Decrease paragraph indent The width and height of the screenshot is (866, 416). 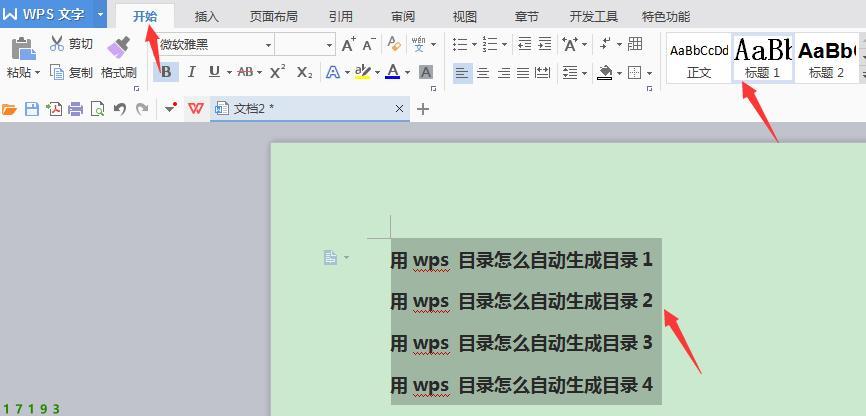pos(525,44)
